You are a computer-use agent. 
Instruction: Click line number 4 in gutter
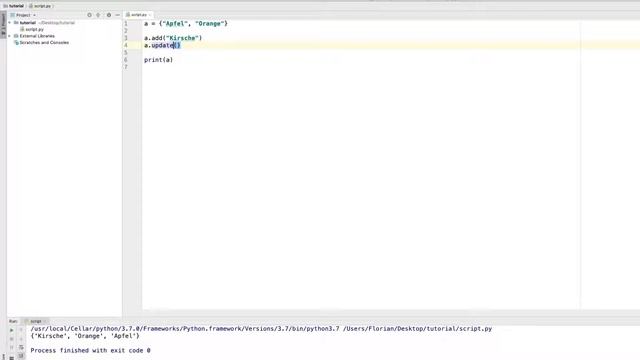pos(126,45)
